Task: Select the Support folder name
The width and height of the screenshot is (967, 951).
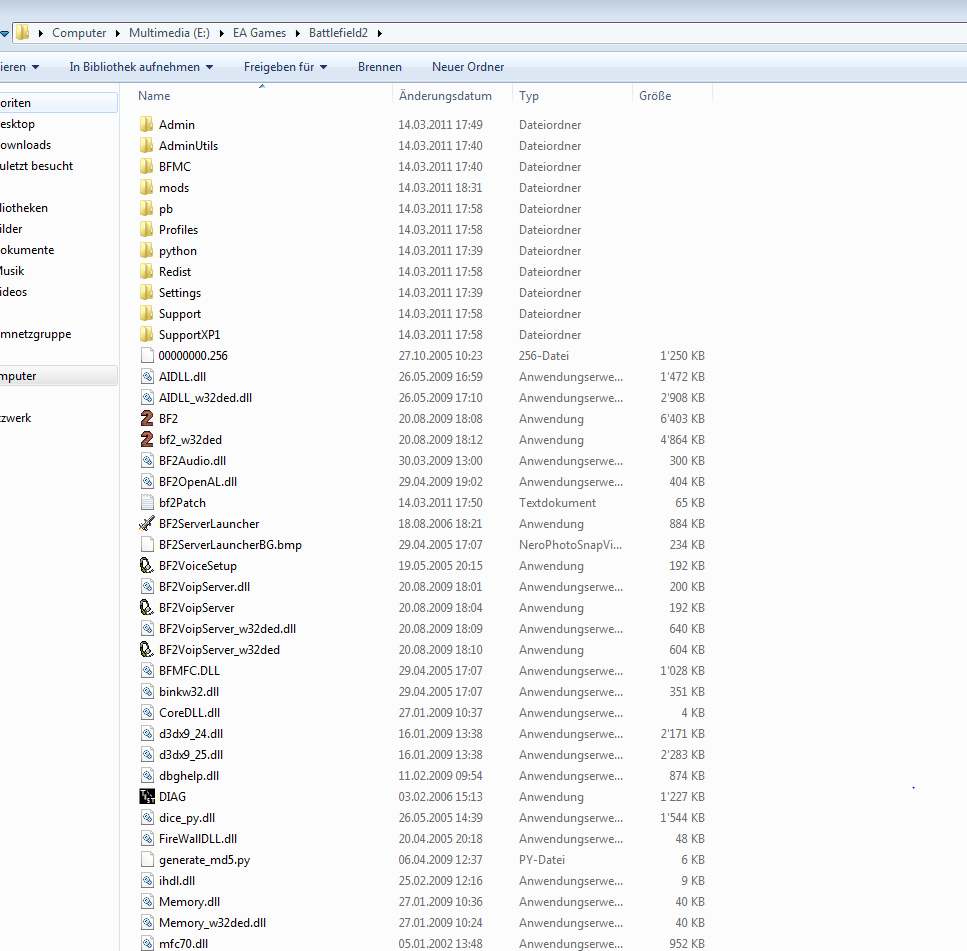Action: (179, 313)
